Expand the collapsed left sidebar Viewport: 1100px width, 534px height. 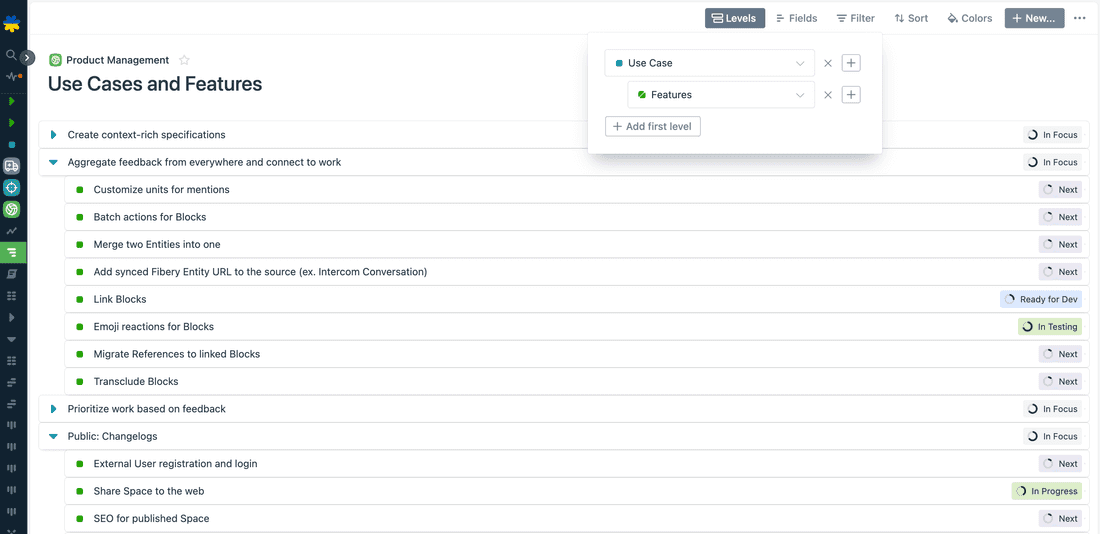(28, 58)
